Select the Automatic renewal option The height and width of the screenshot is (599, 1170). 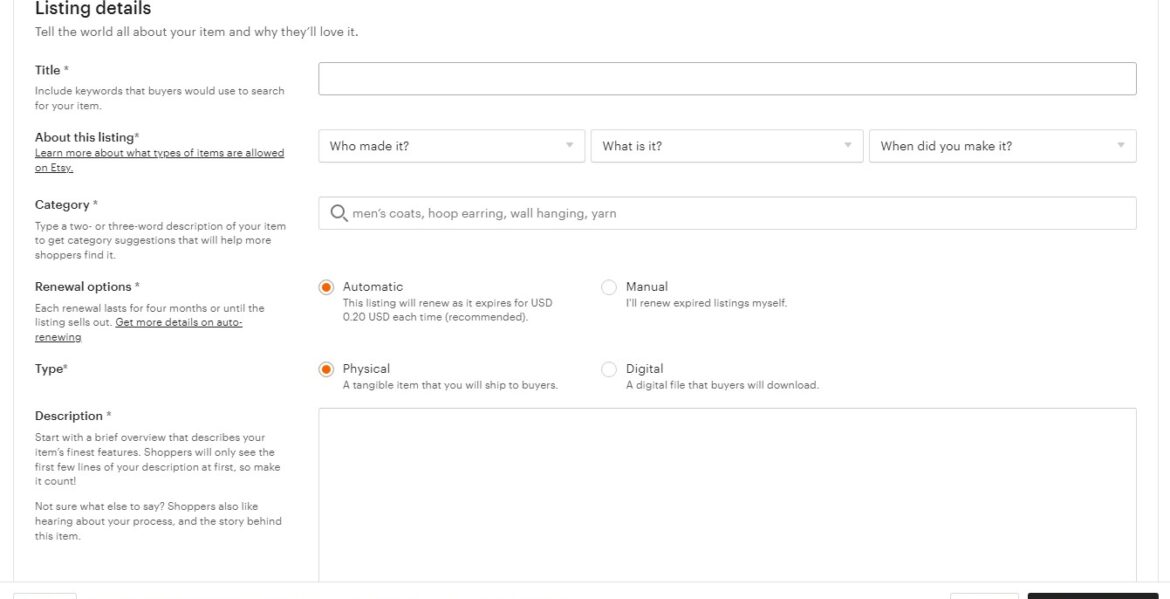(326, 287)
